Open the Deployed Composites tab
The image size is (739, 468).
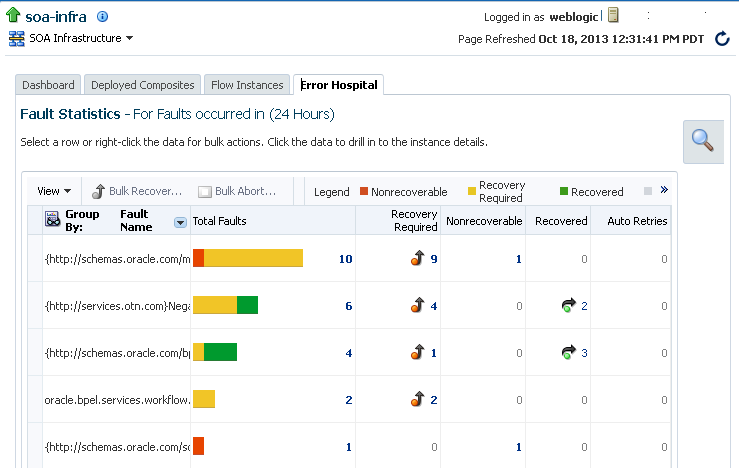tap(142, 85)
